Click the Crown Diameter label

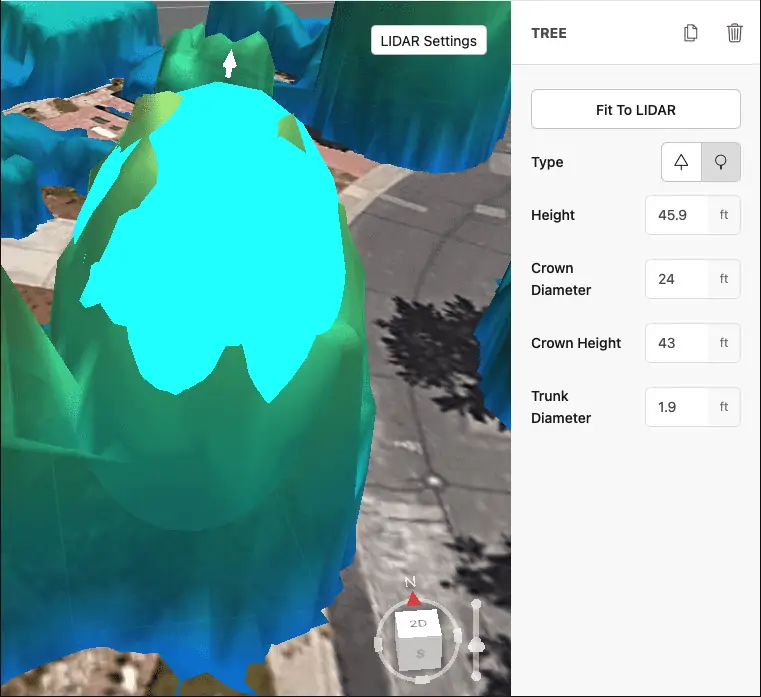pyautogui.click(x=561, y=279)
